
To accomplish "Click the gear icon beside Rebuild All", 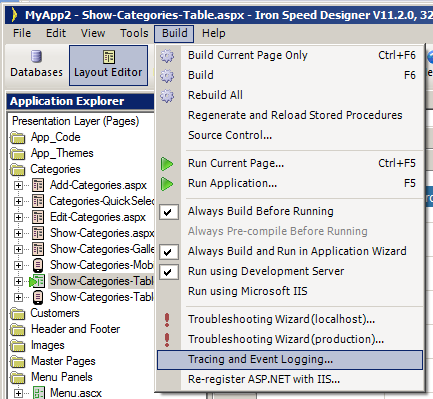I will pyautogui.click(x=167, y=96).
